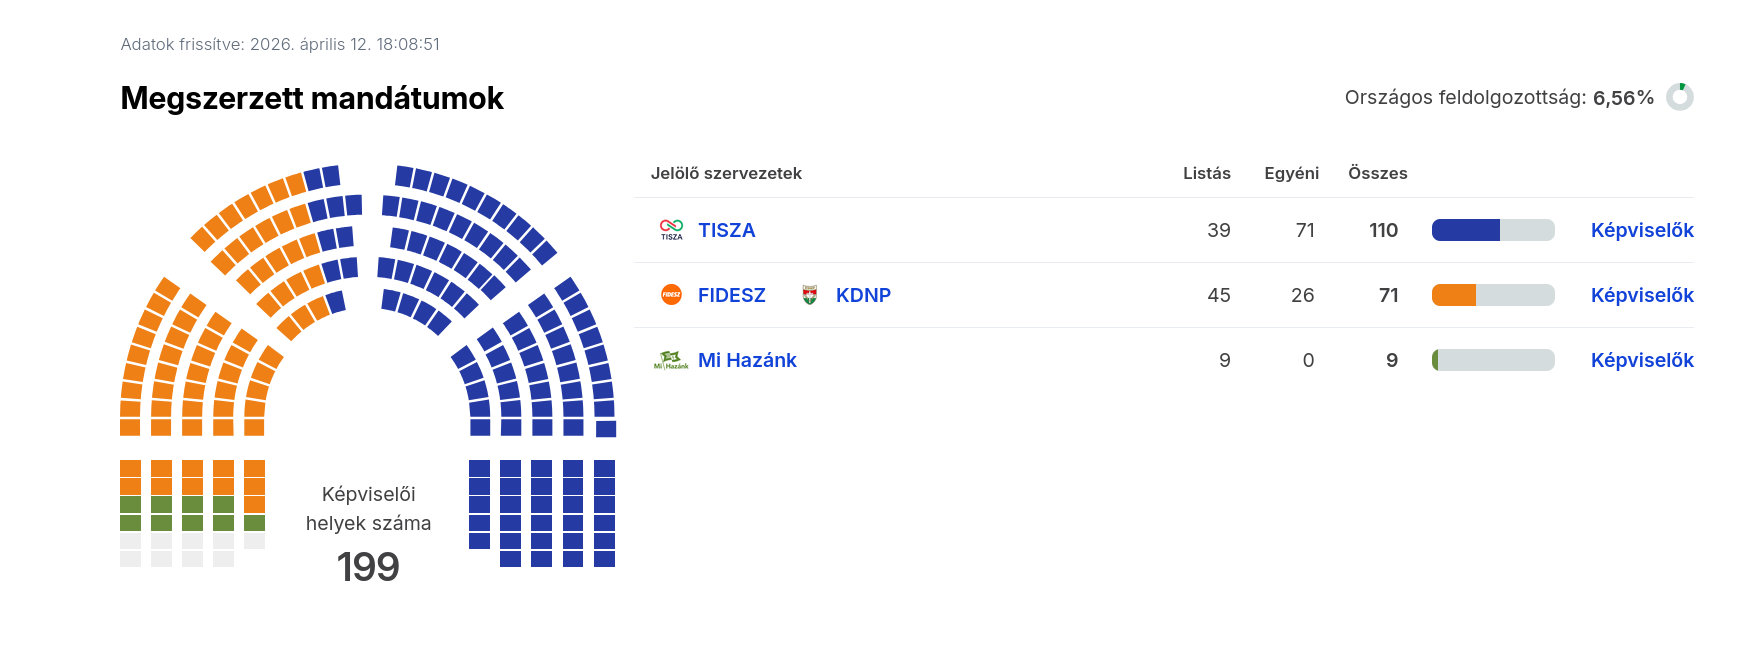Open the KDNP party link

[x=863, y=295]
